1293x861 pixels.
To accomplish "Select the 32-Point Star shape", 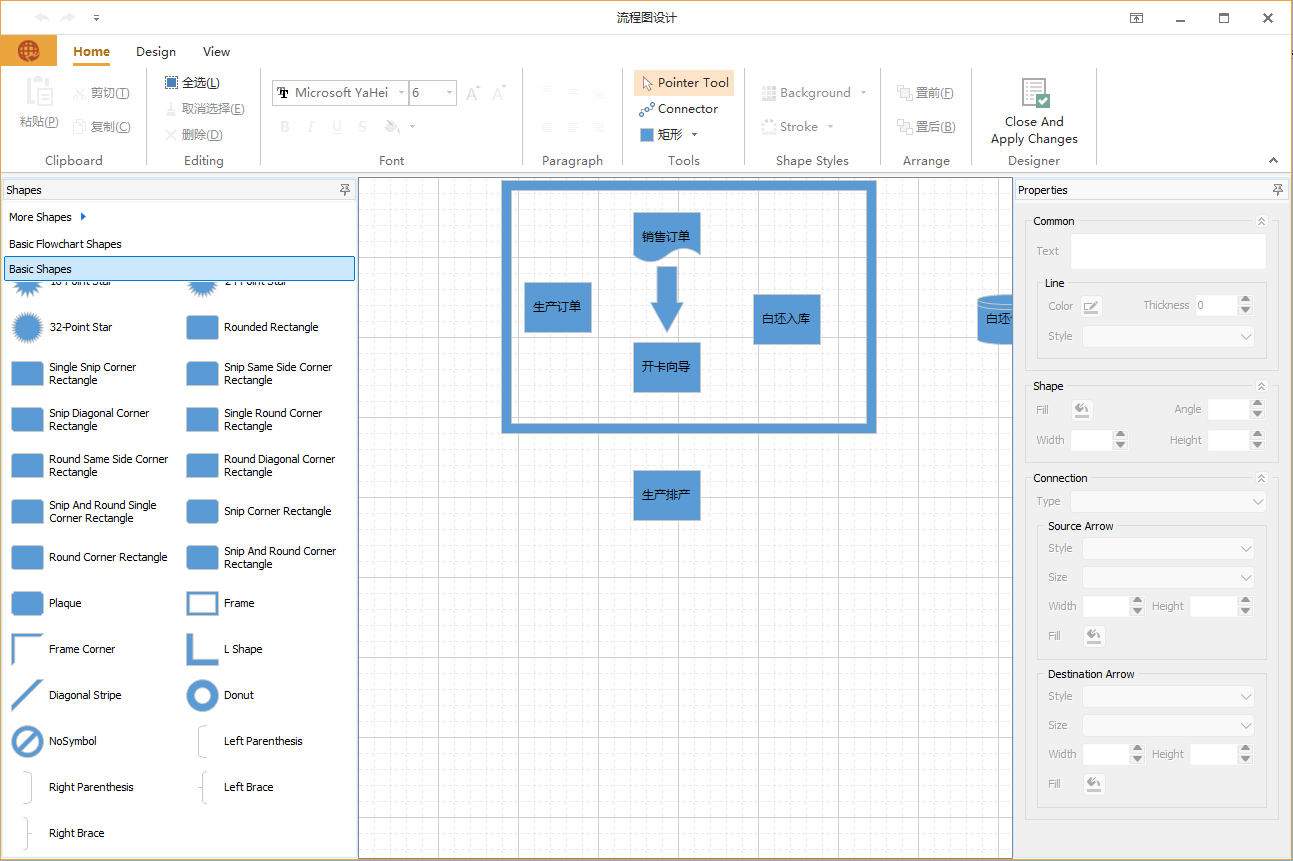I will [27, 327].
